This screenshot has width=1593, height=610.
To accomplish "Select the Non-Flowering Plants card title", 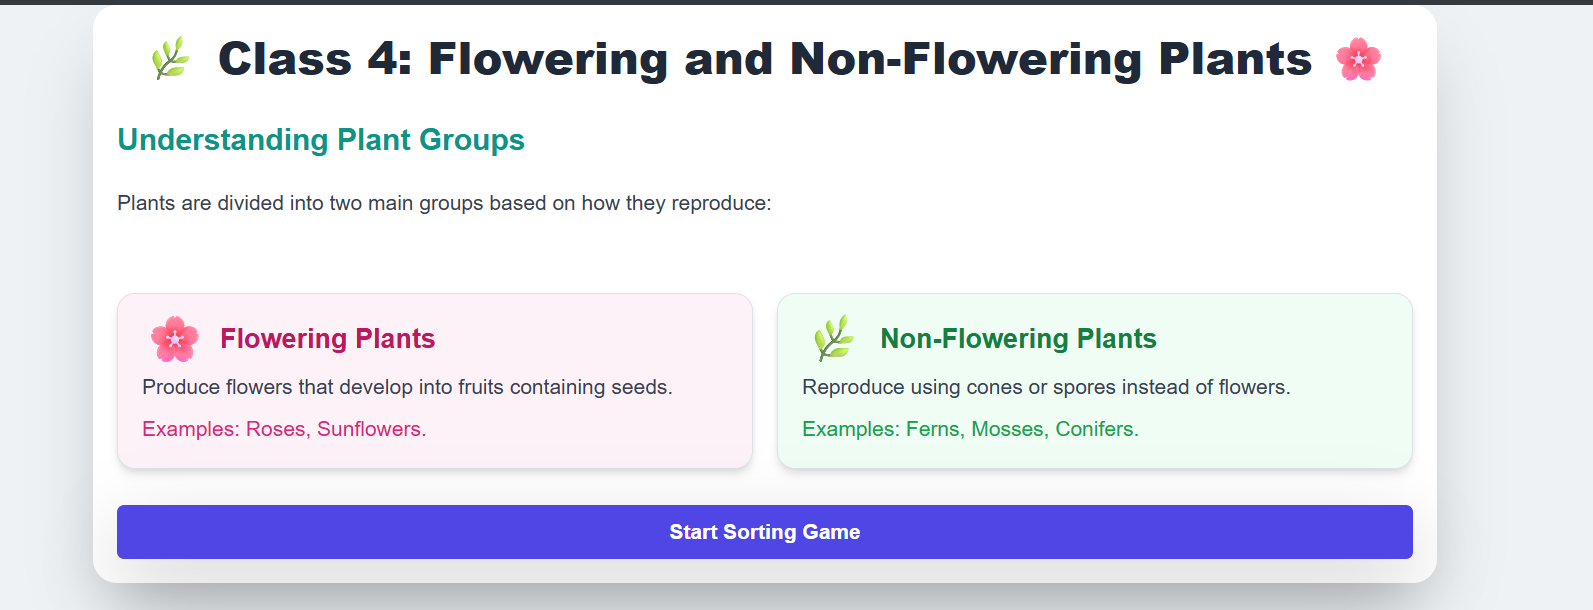I will coord(1018,338).
